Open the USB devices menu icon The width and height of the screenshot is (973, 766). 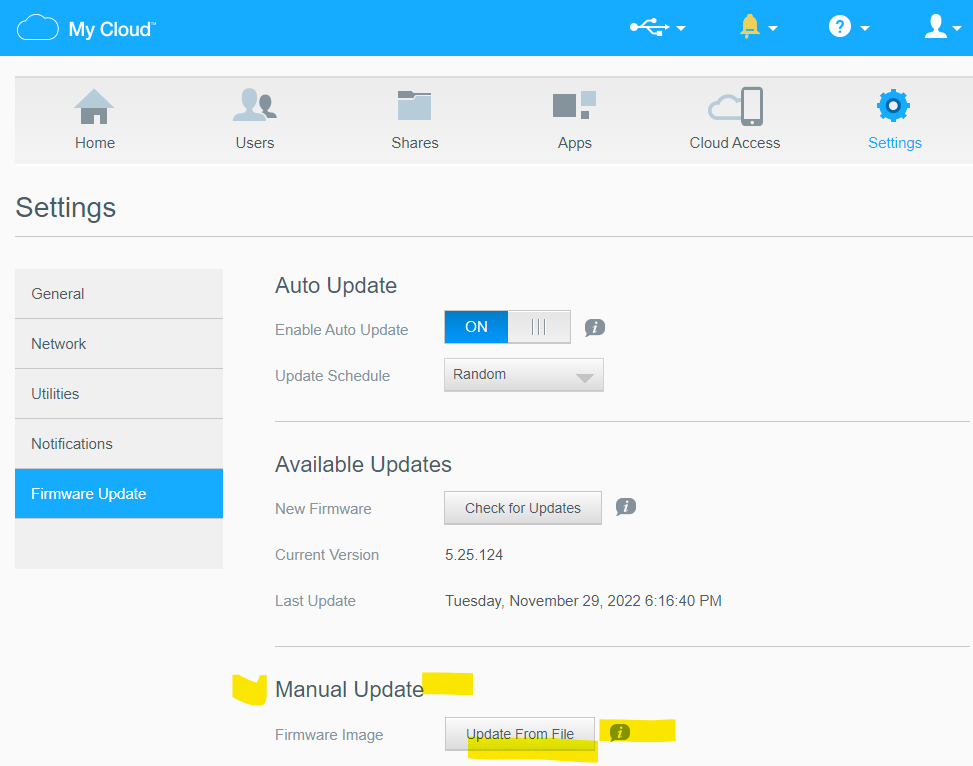[x=649, y=27]
